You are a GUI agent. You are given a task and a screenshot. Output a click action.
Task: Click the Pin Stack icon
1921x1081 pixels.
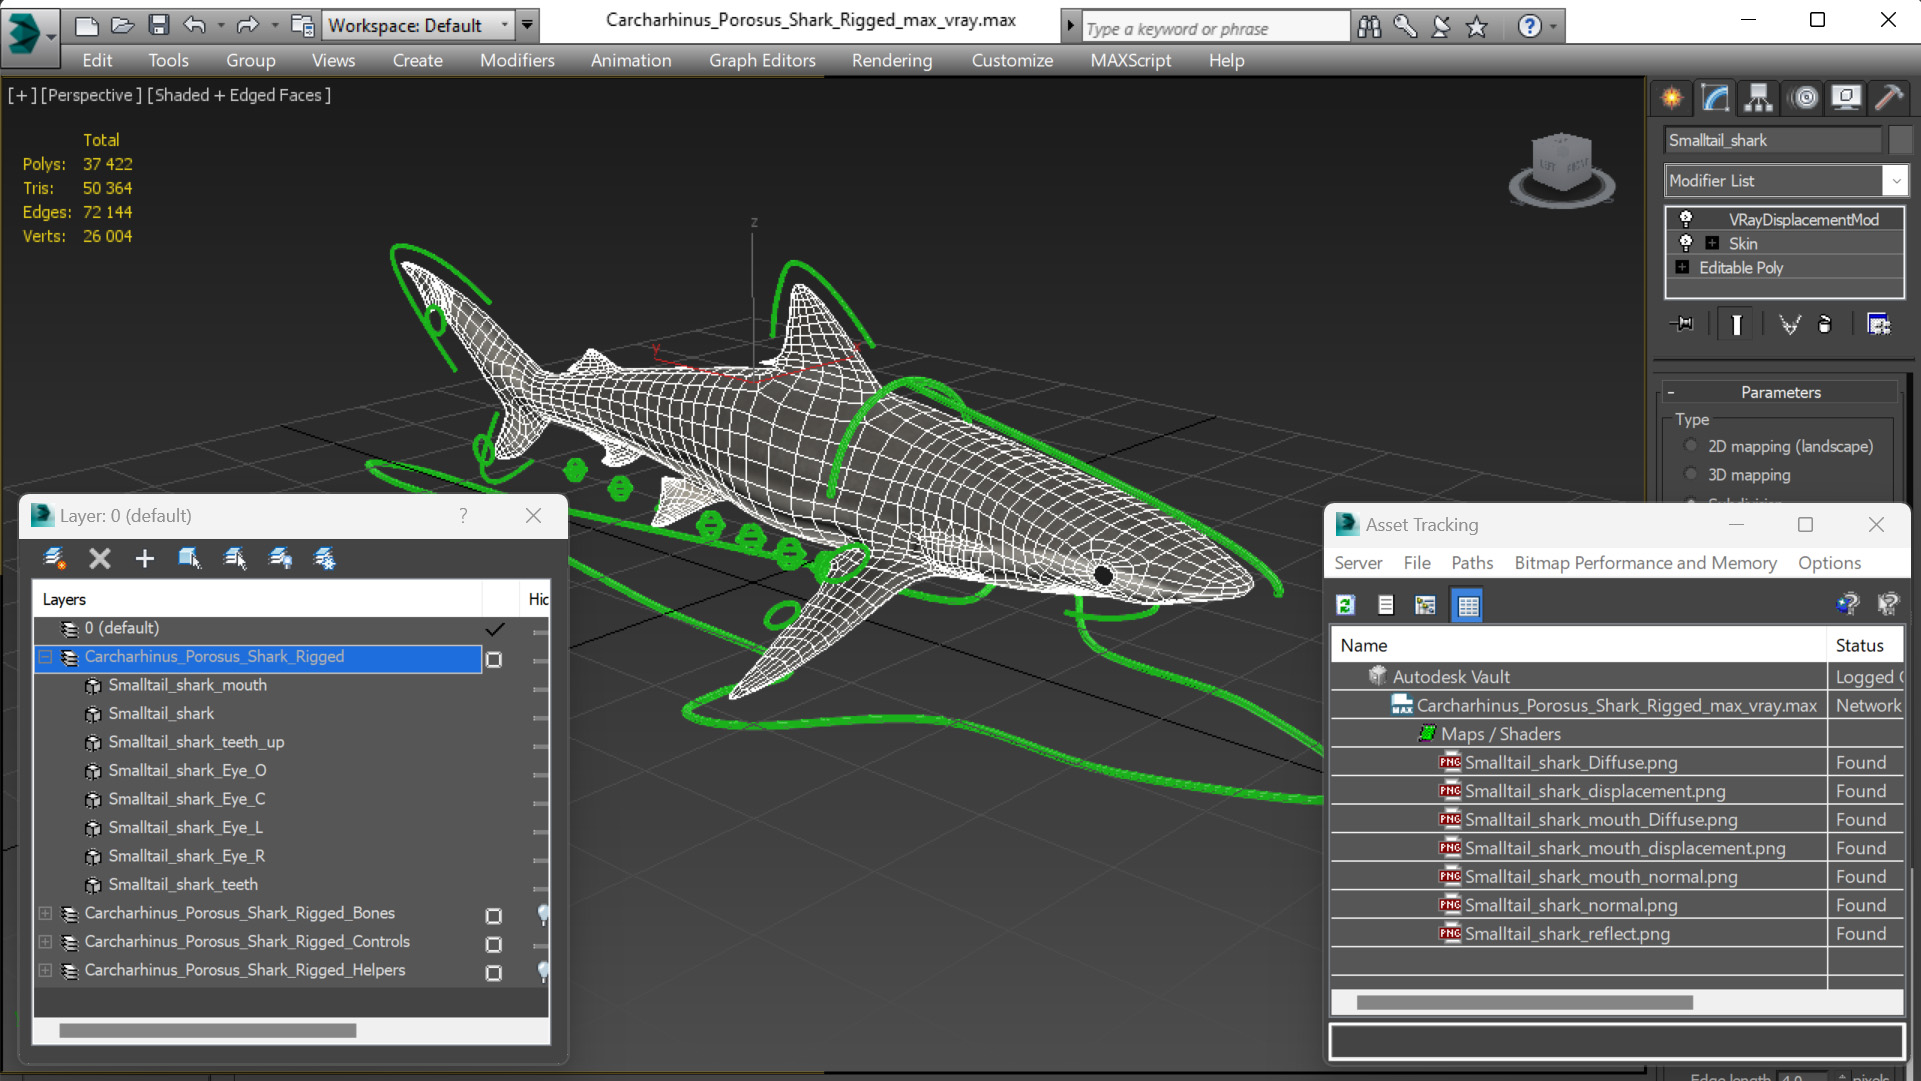tap(1683, 324)
